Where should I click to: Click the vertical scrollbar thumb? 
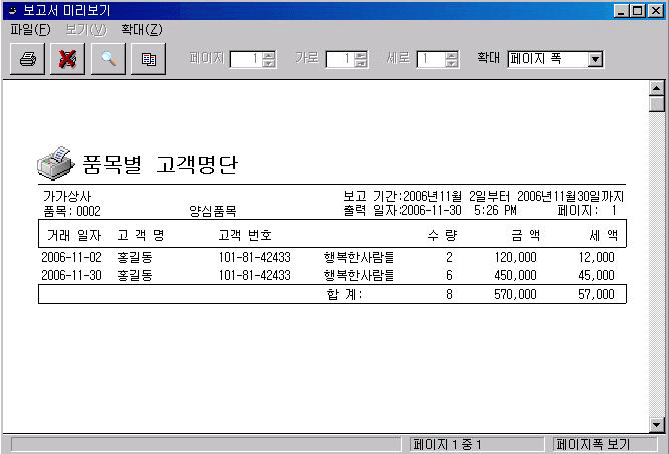pos(657,104)
